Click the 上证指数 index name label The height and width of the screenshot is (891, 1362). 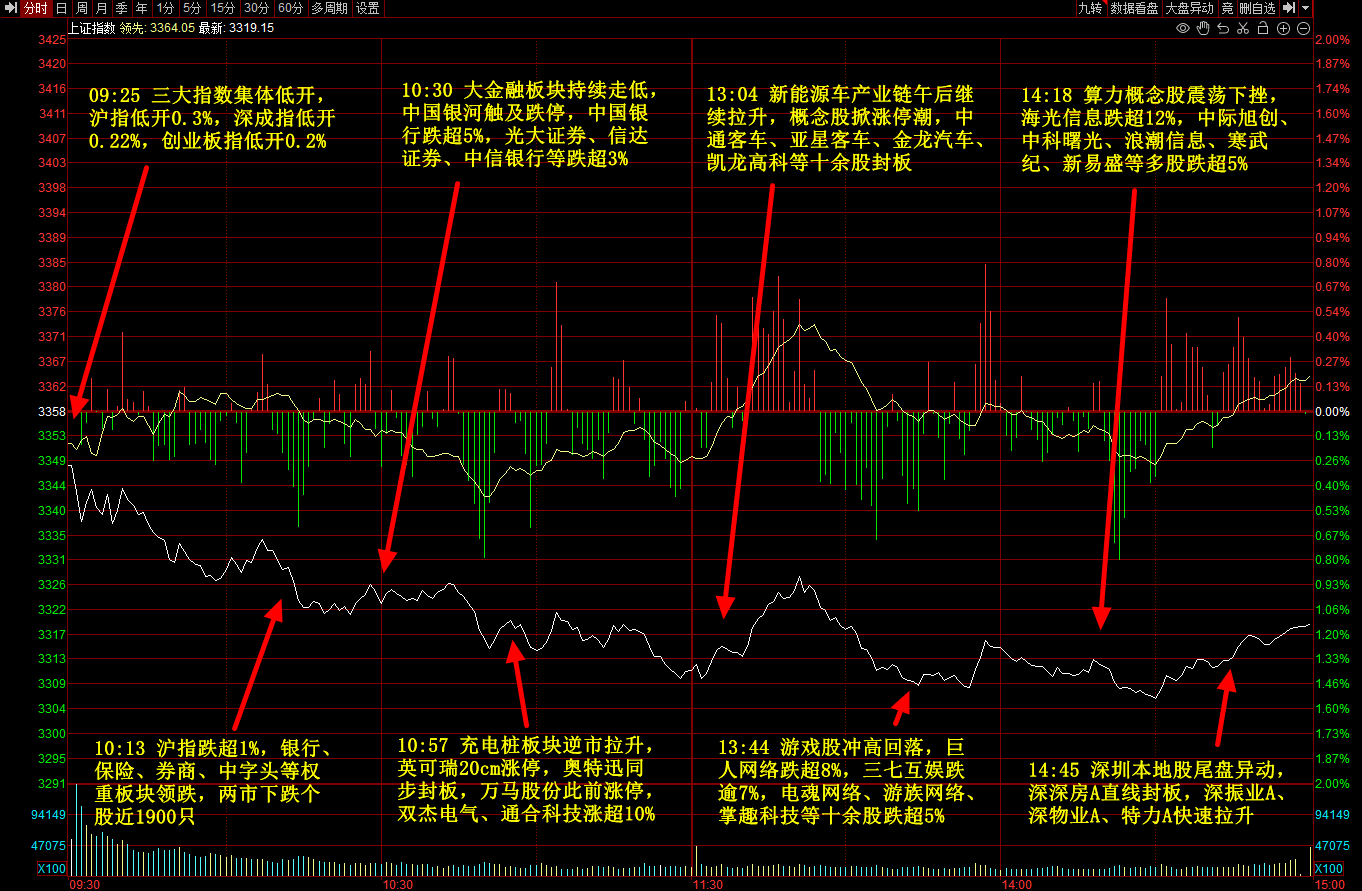tap(90, 28)
